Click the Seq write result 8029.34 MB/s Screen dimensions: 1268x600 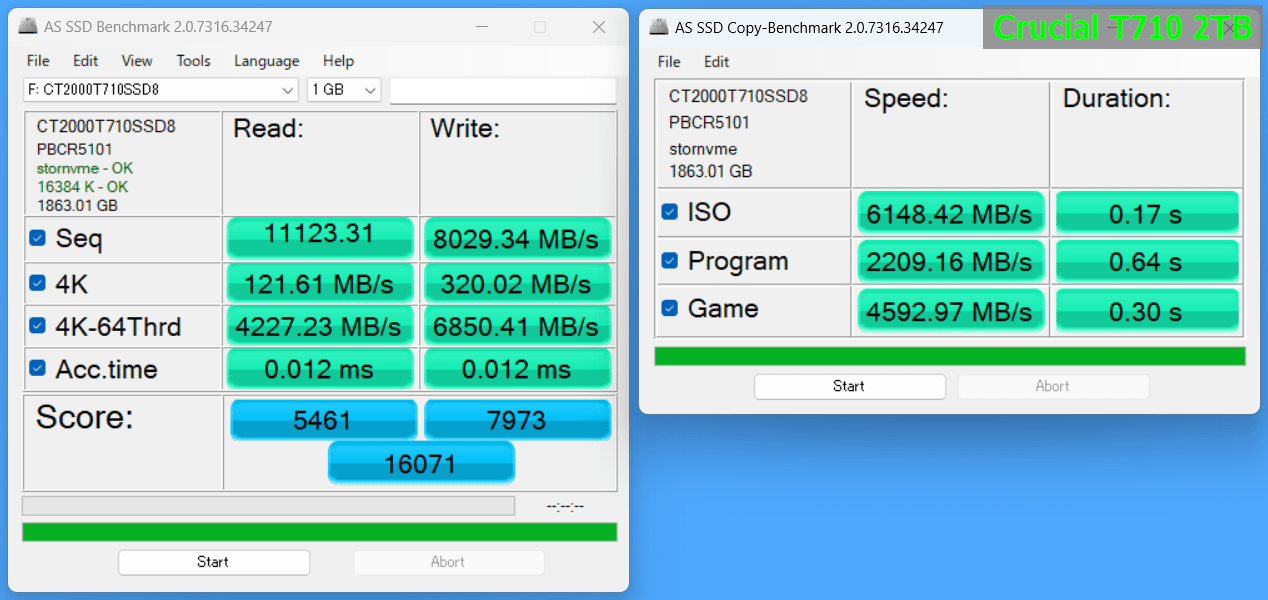tap(517, 238)
